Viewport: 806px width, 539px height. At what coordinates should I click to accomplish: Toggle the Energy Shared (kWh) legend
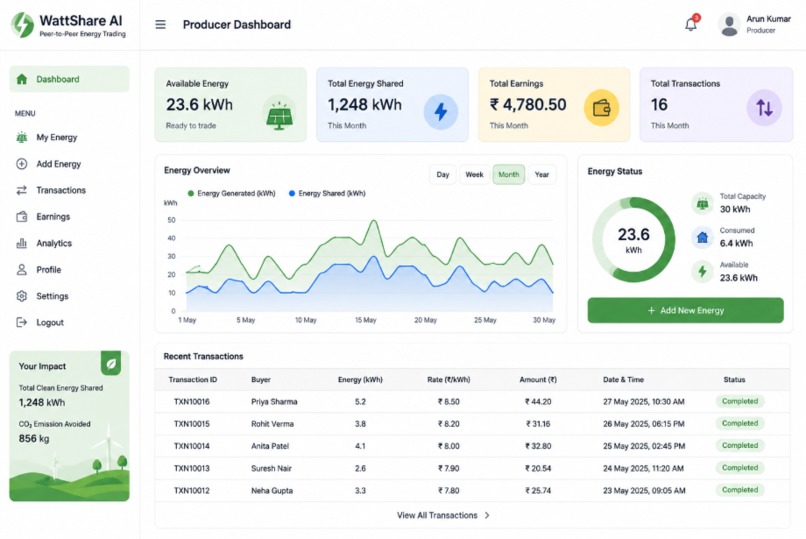point(327,193)
